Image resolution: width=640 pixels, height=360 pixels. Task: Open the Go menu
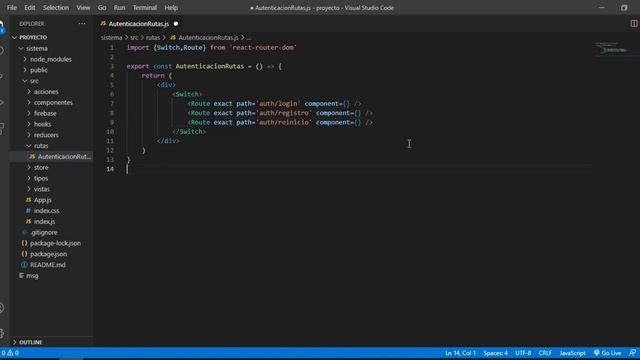coord(102,7)
